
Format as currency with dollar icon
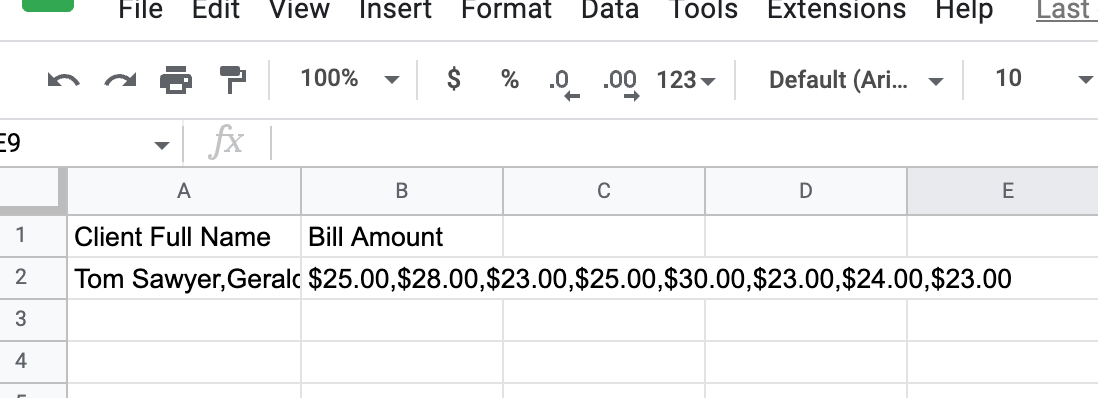click(454, 79)
